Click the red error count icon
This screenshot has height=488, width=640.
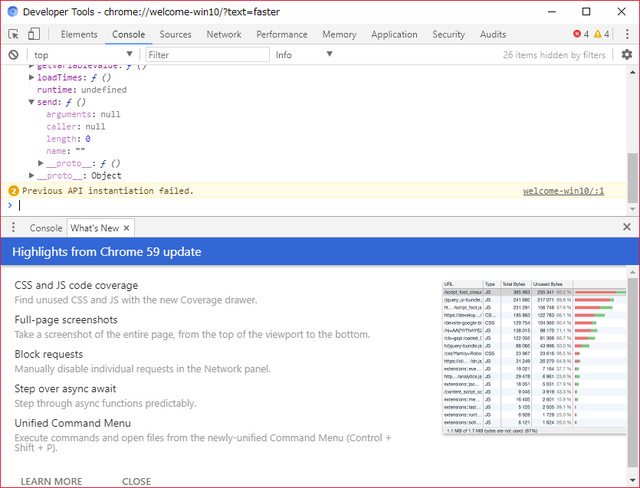577,34
